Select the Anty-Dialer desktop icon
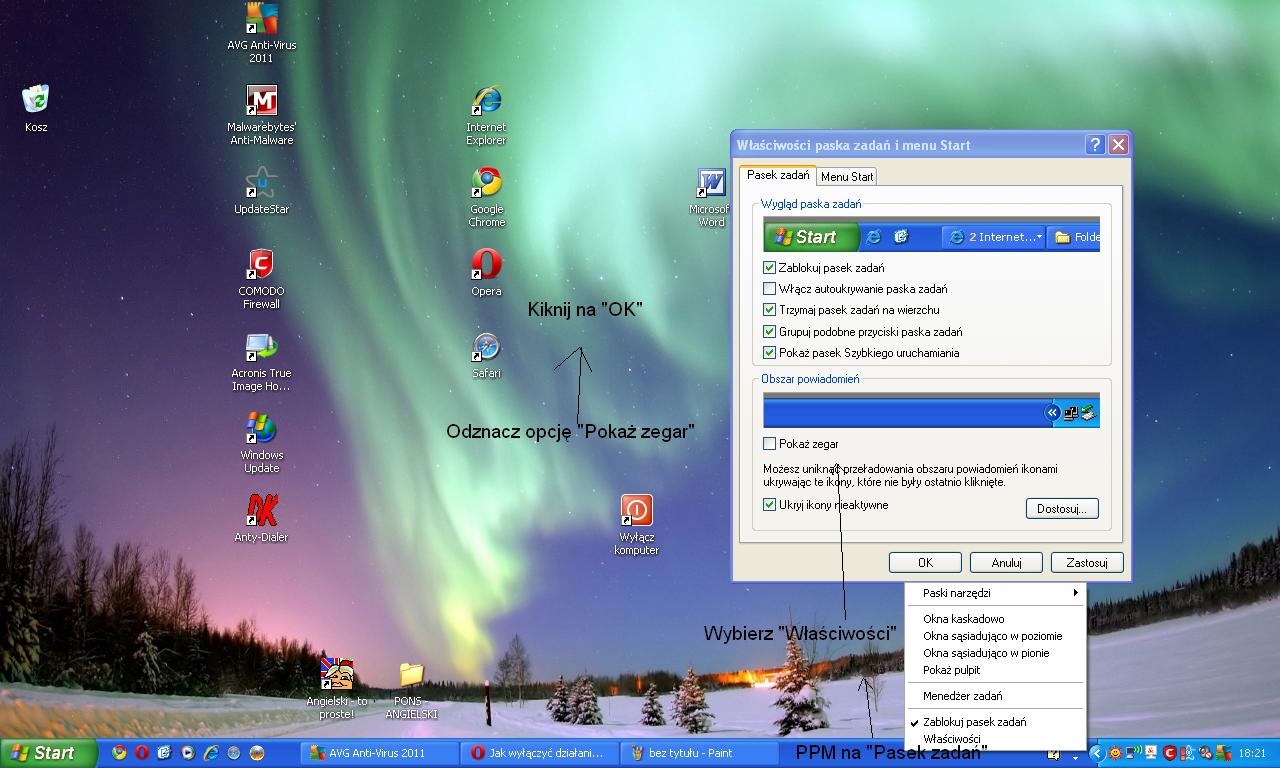 [261, 519]
